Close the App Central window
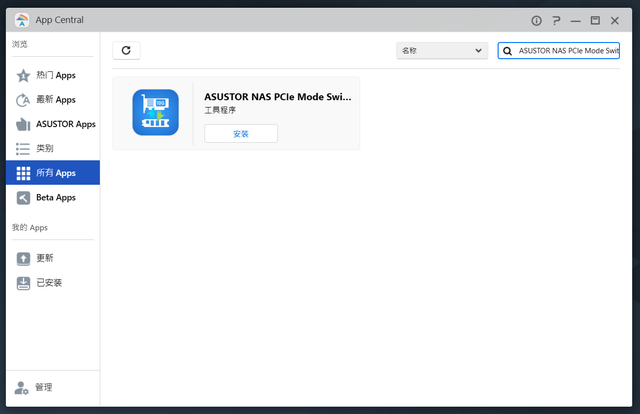 (x=615, y=20)
